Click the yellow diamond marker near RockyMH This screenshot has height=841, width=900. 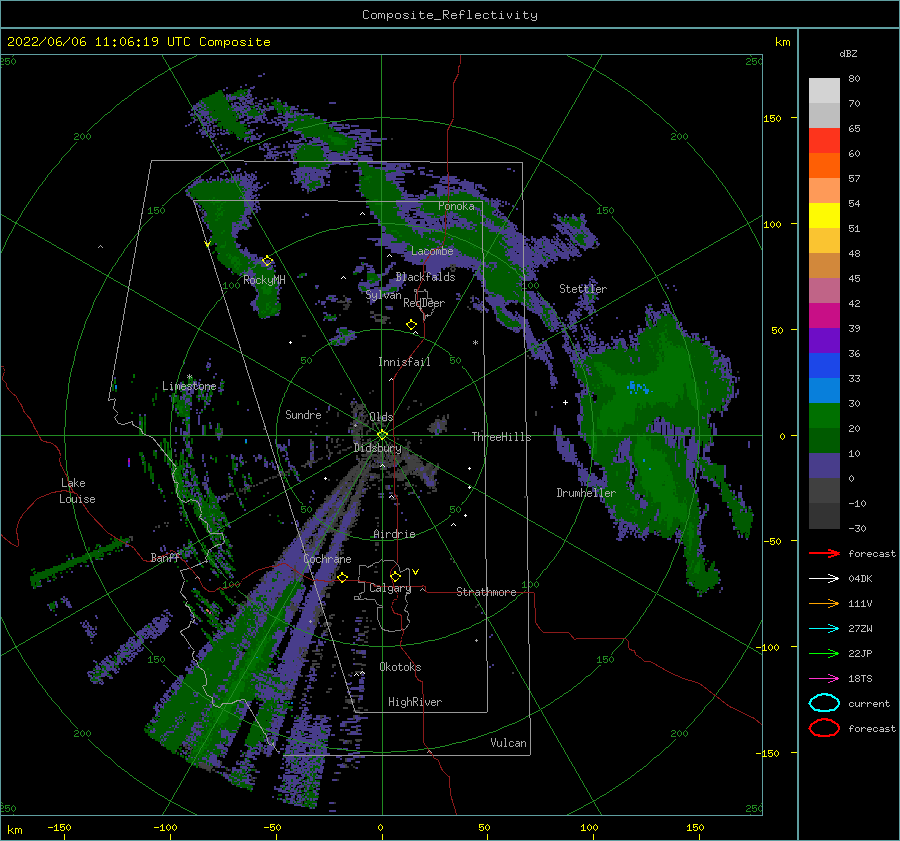tap(267, 261)
